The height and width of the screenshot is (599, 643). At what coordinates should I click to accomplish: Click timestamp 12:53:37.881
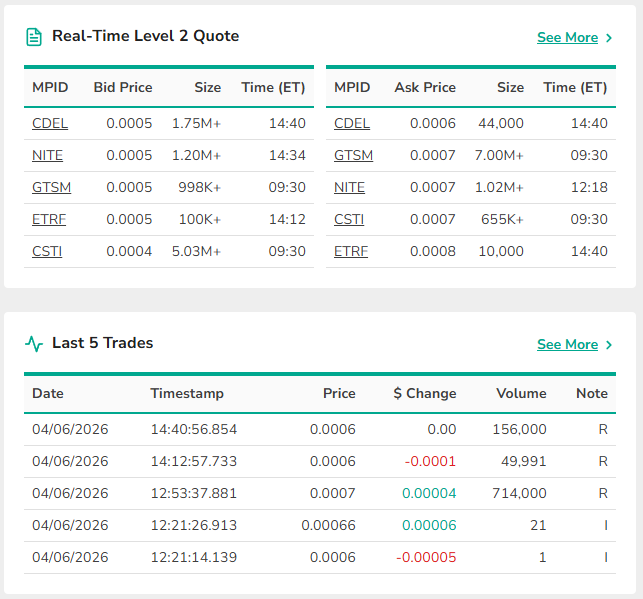194,493
